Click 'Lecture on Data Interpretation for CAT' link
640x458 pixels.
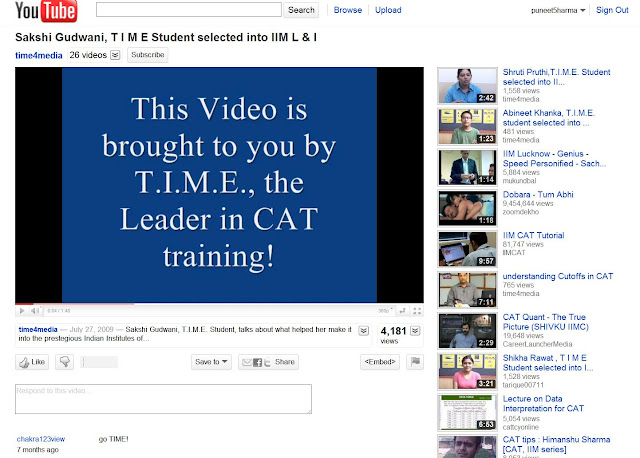pyautogui.click(x=543, y=404)
